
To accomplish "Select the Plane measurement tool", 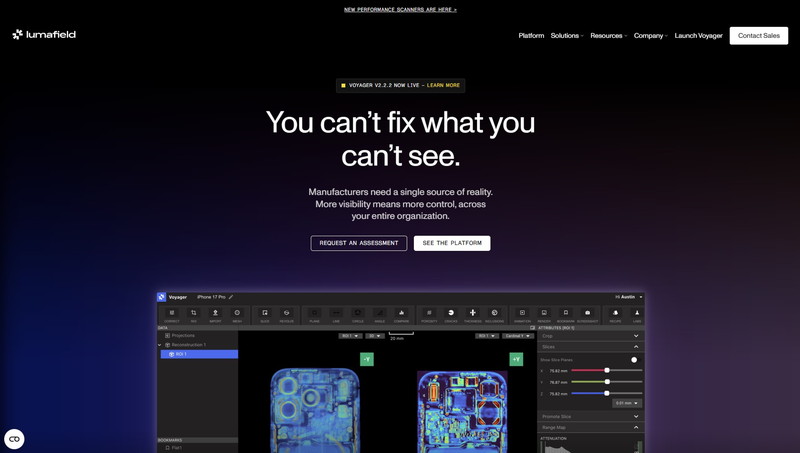I will (x=314, y=315).
